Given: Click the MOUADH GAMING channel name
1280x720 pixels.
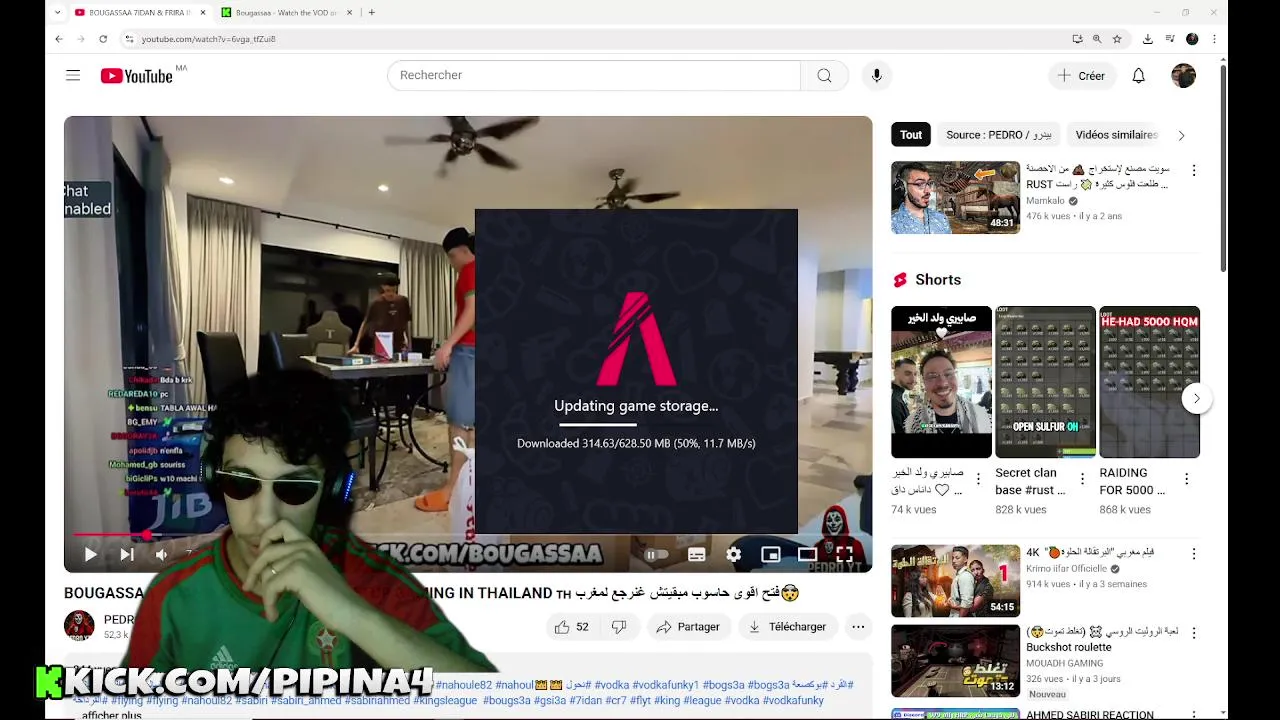Looking at the screenshot, I should coord(1064,663).
